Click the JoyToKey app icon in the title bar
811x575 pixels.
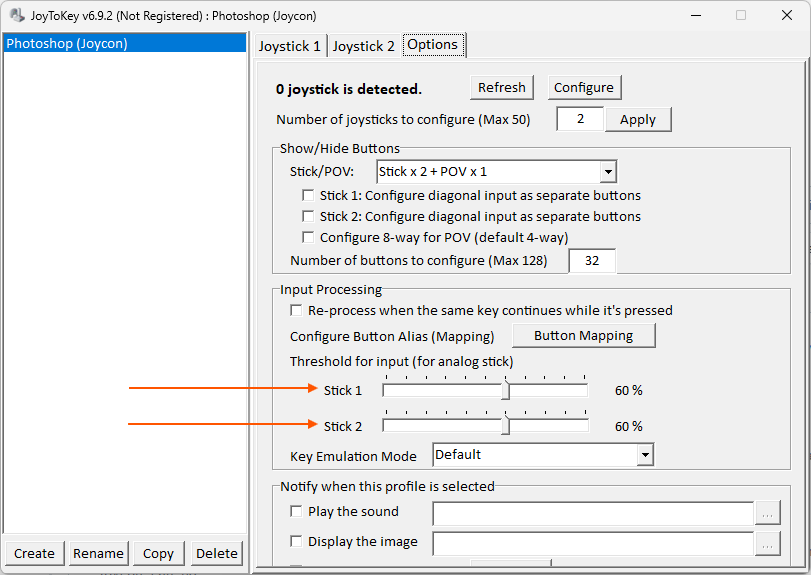17,16
